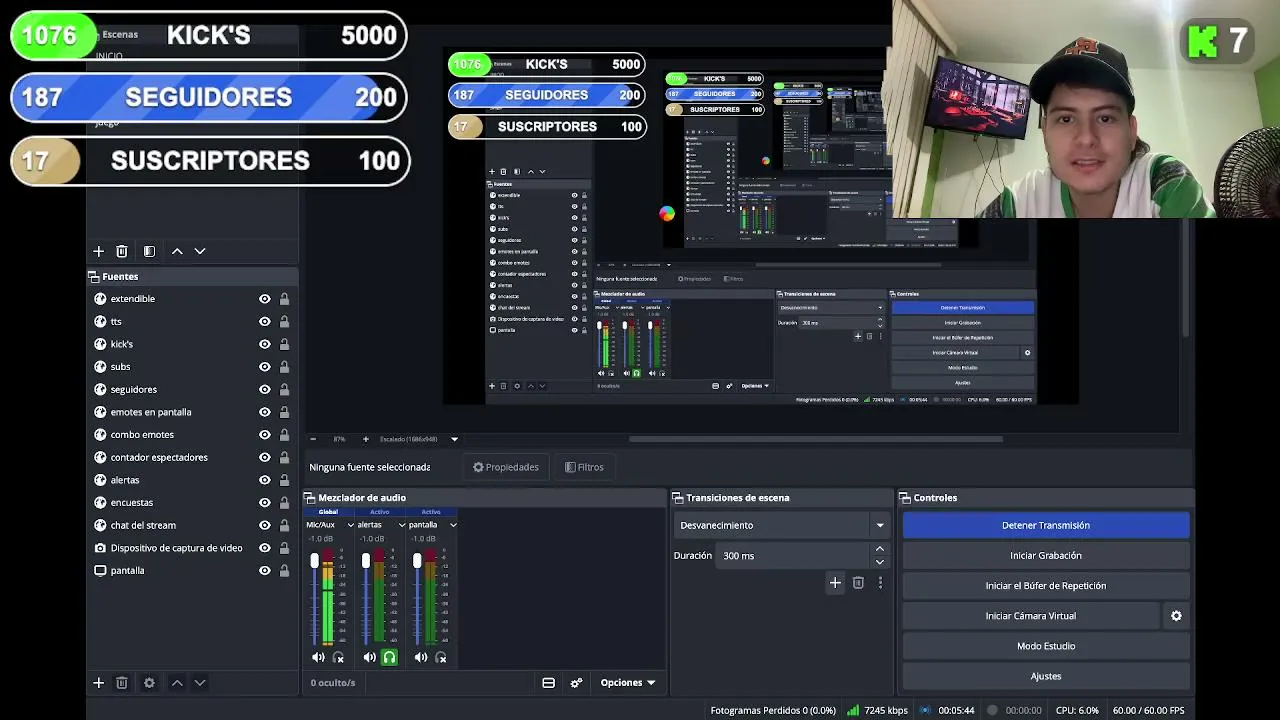Click the display icon of the pantalla source
Image resolution: width=1280 pixels, height=720 pixels.
coord(100,571)
